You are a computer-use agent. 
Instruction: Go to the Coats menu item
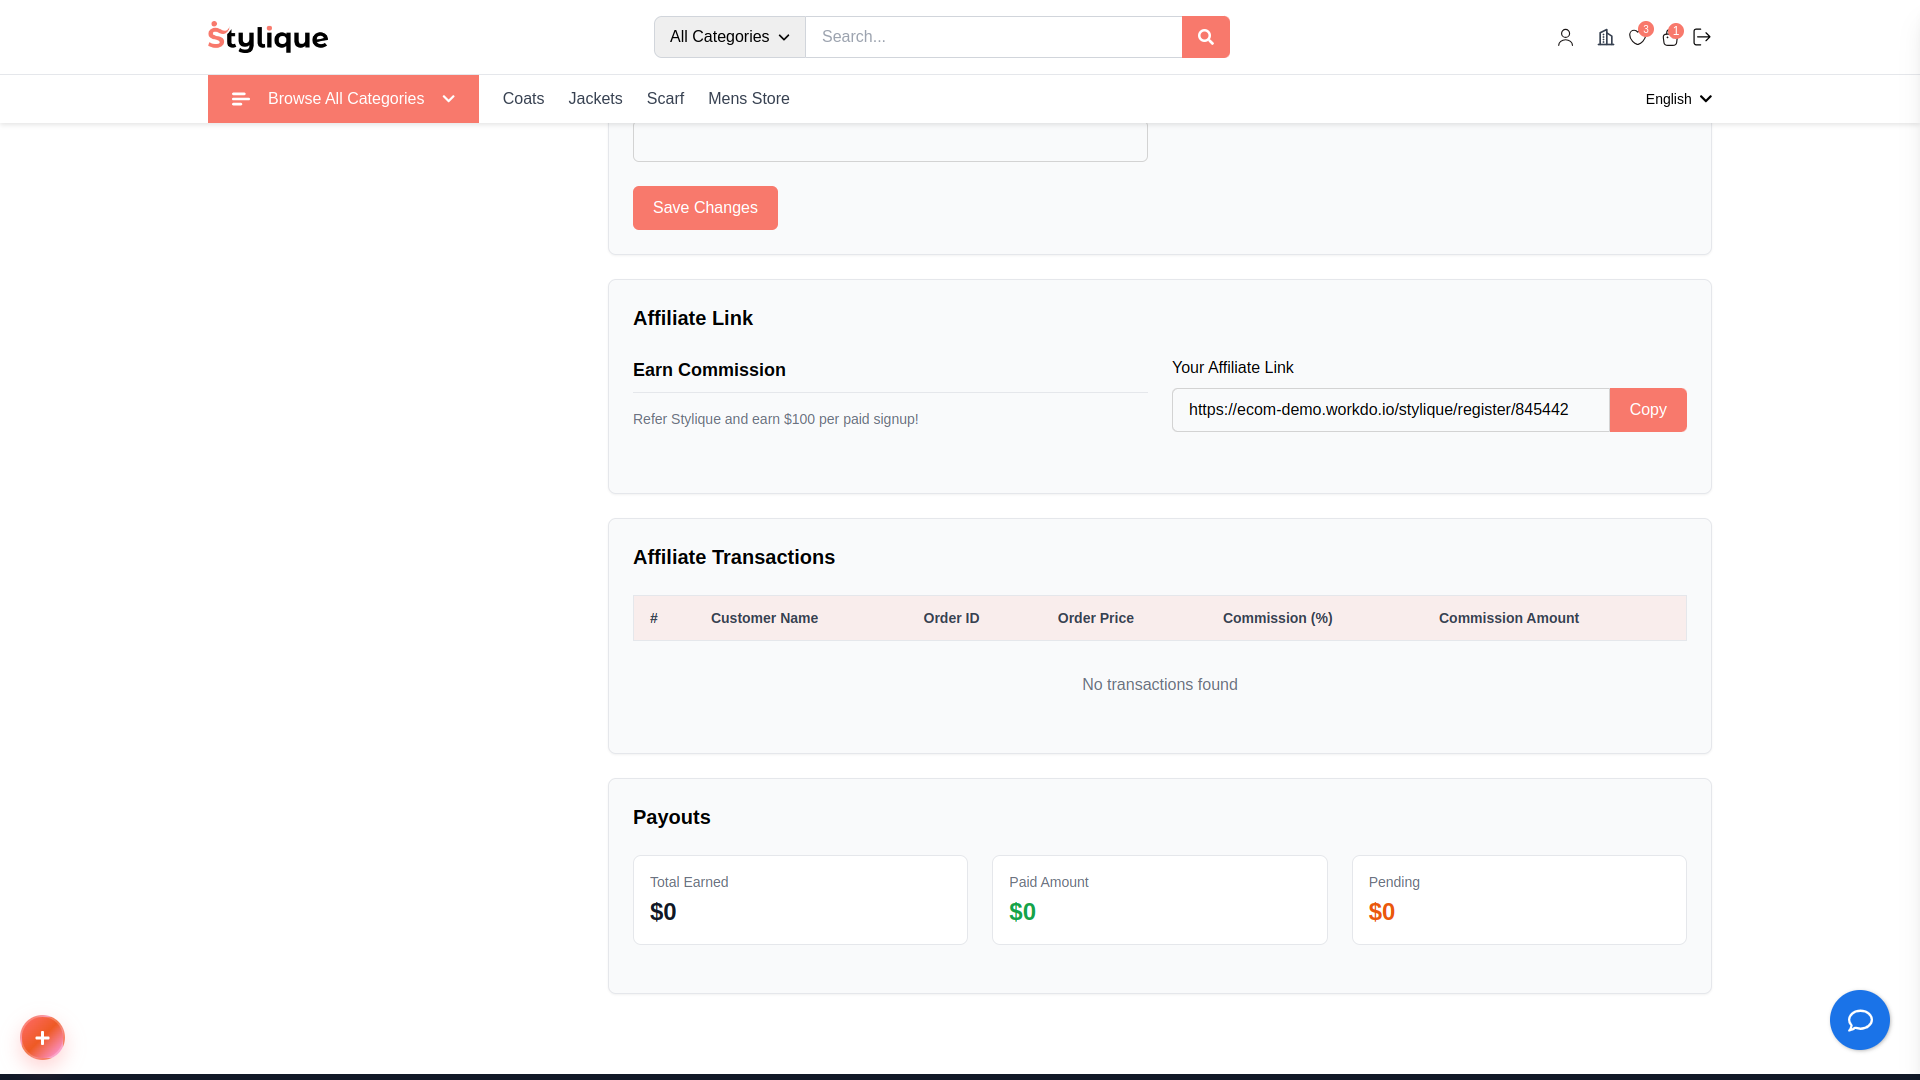[x=523, y=99]
